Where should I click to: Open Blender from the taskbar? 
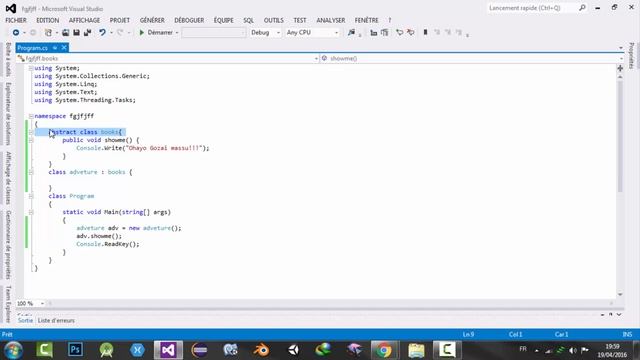261,350
